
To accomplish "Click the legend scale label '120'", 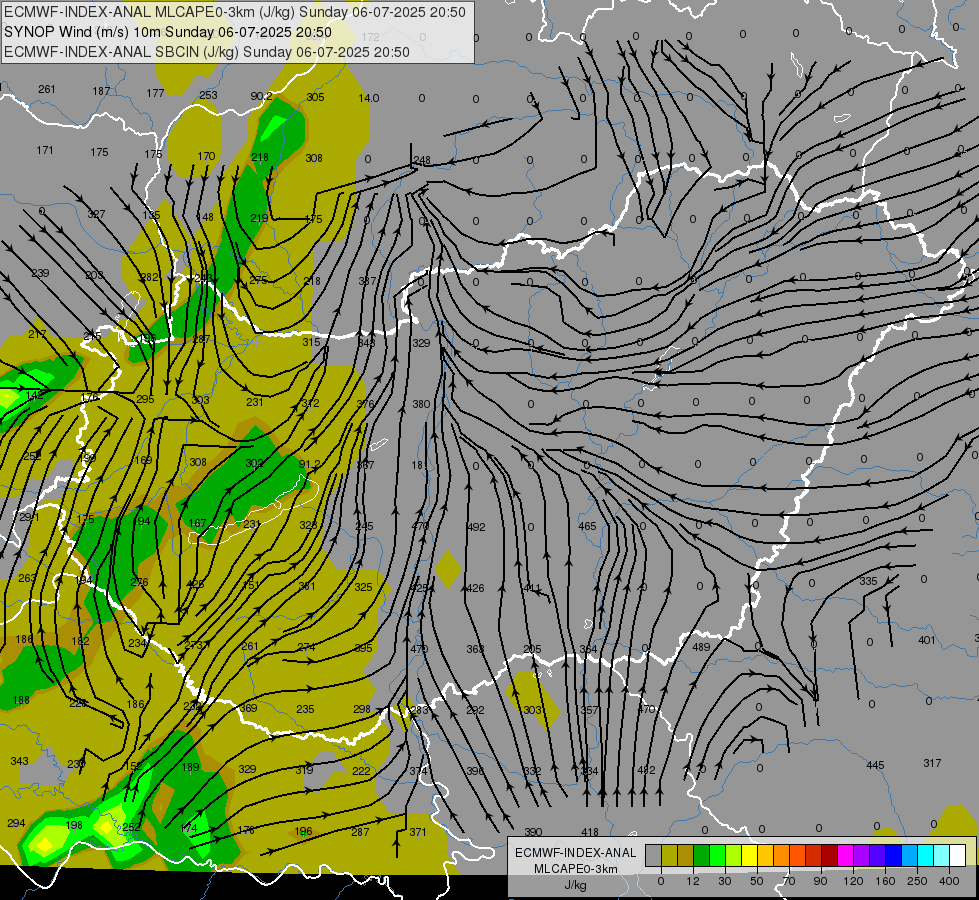I will [853, 881].
